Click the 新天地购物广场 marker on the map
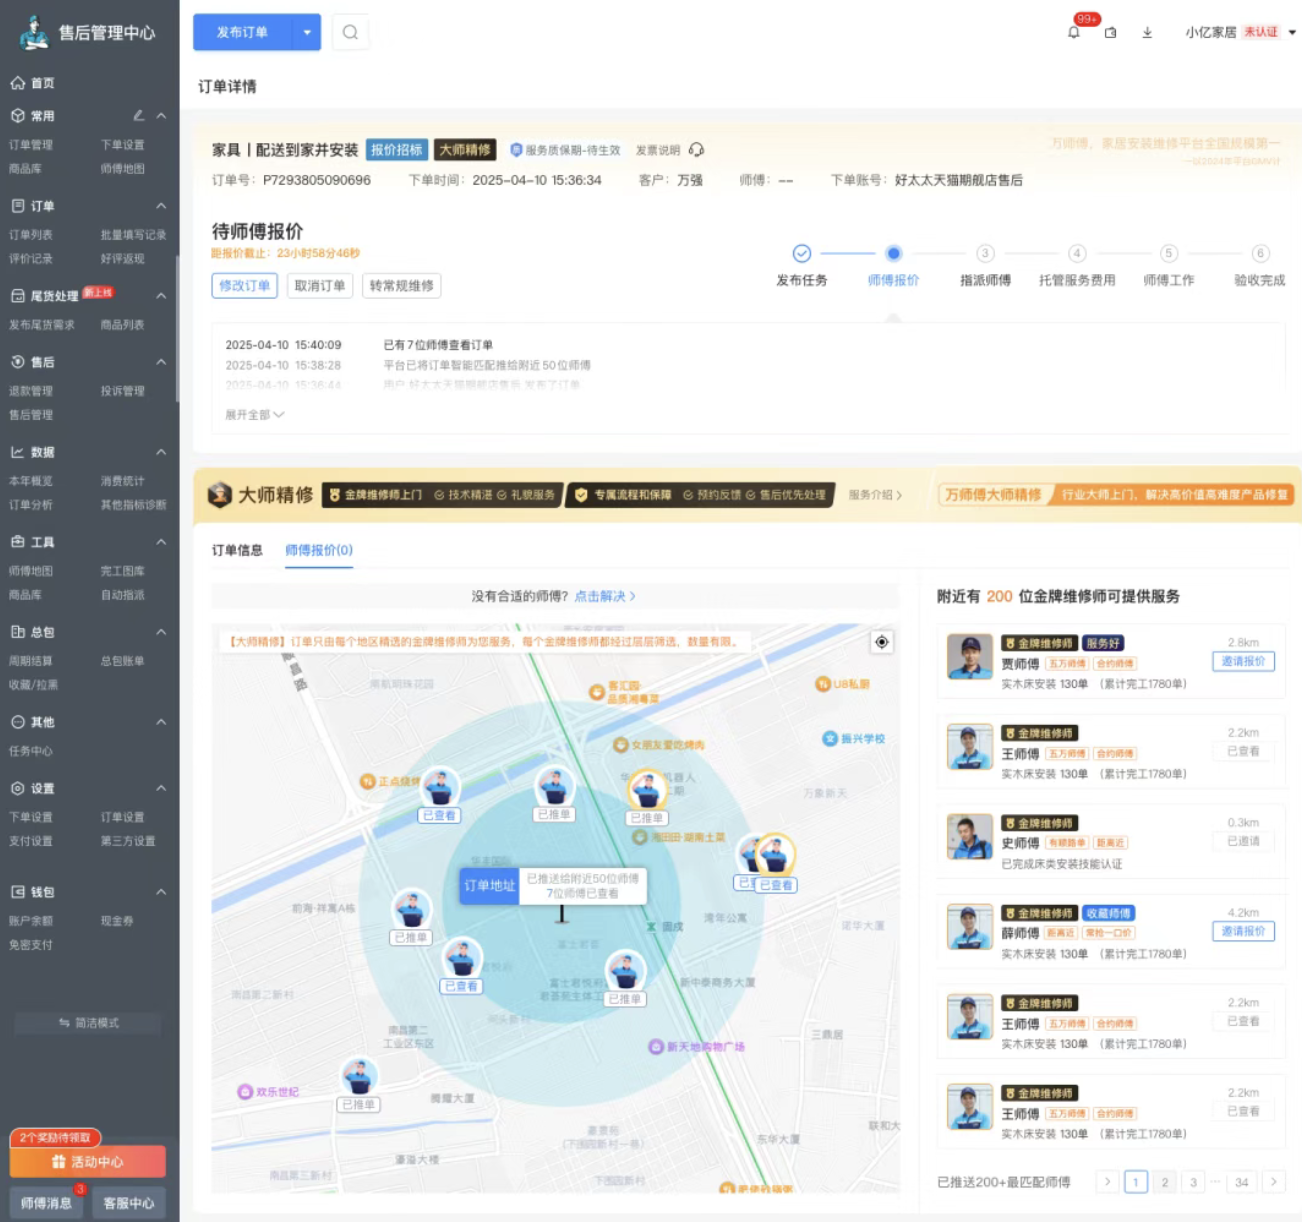The width and height of the screenshot is (1302, 1222). pyautogui.click(x=697, y=1046)
